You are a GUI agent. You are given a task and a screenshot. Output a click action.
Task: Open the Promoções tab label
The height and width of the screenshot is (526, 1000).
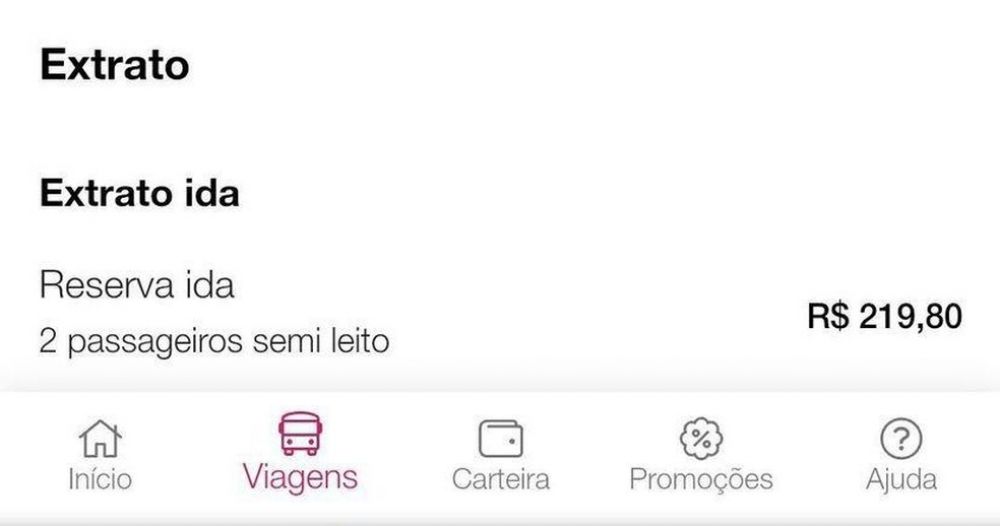701,480
